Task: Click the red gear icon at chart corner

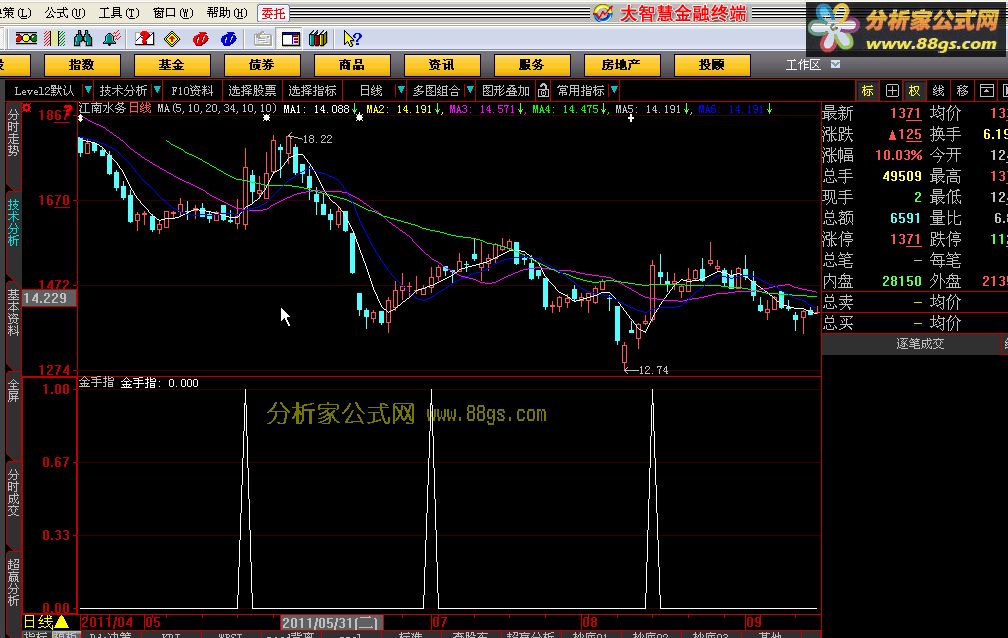Action: [x=27, y=107]
